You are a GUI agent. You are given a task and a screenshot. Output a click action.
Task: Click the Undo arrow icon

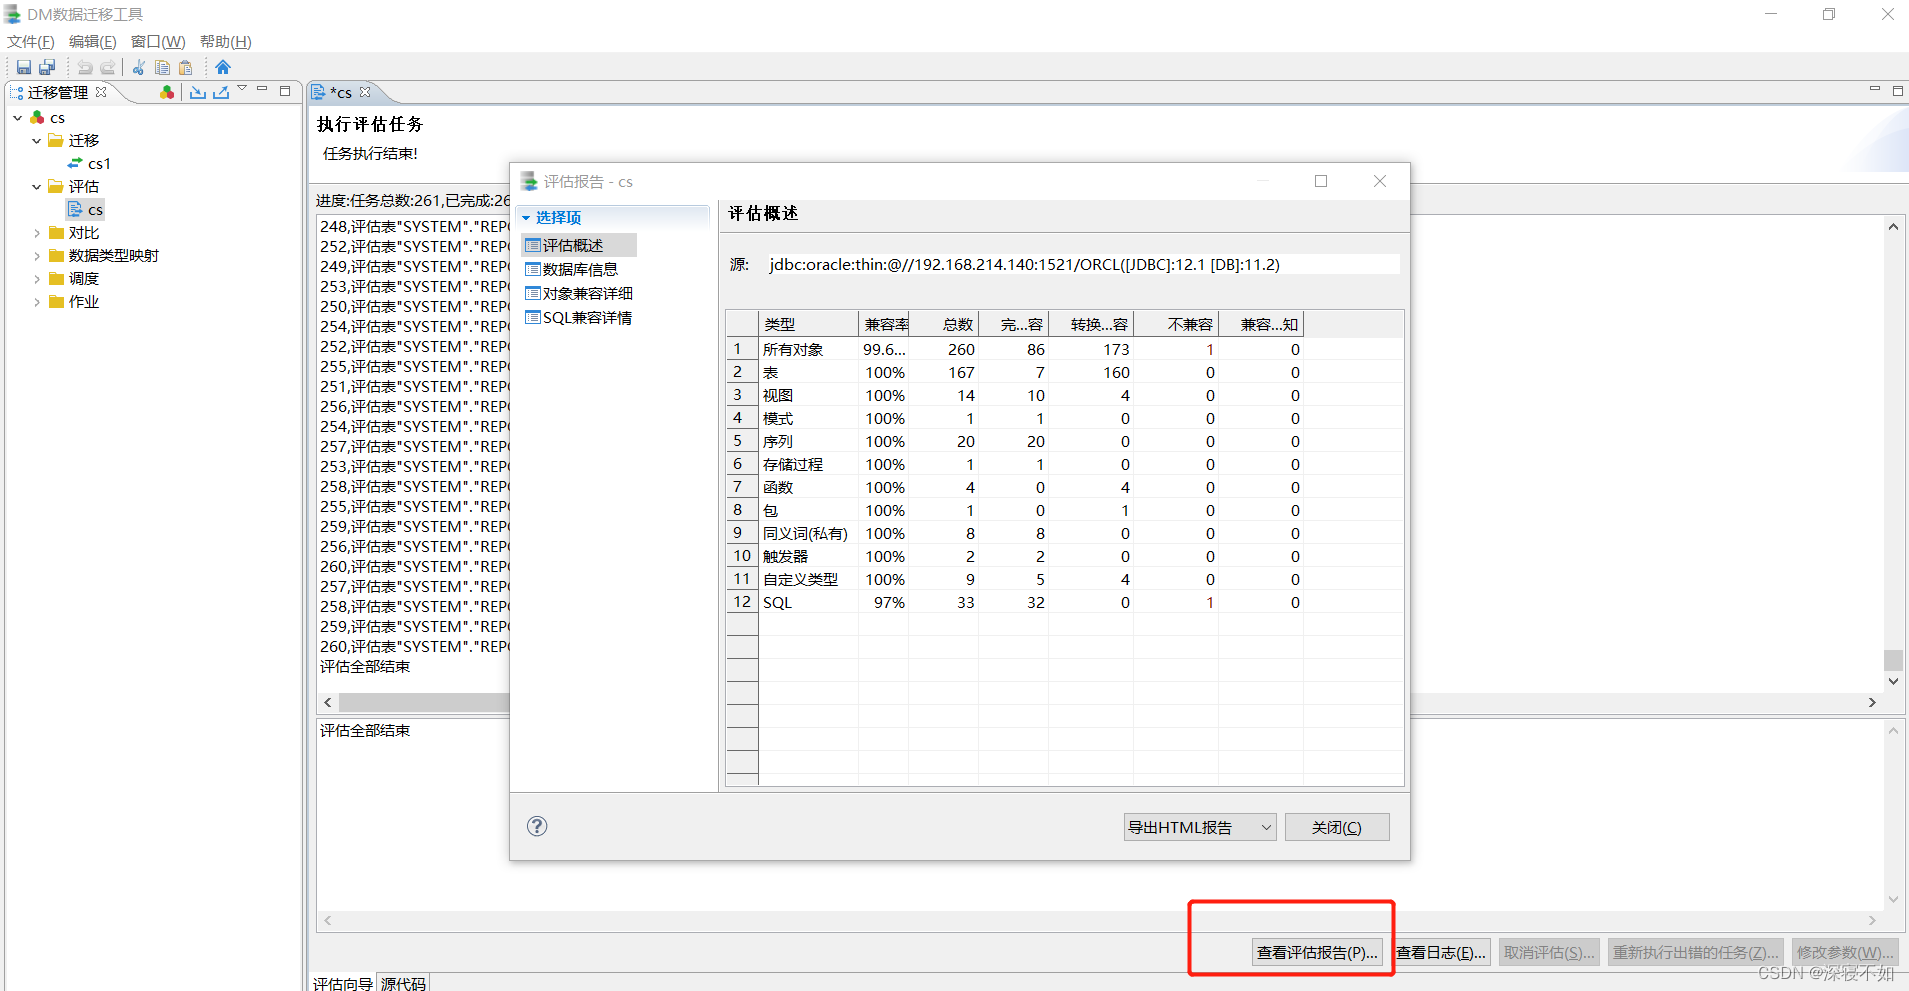pyautogui.click(x=84, y=67)
